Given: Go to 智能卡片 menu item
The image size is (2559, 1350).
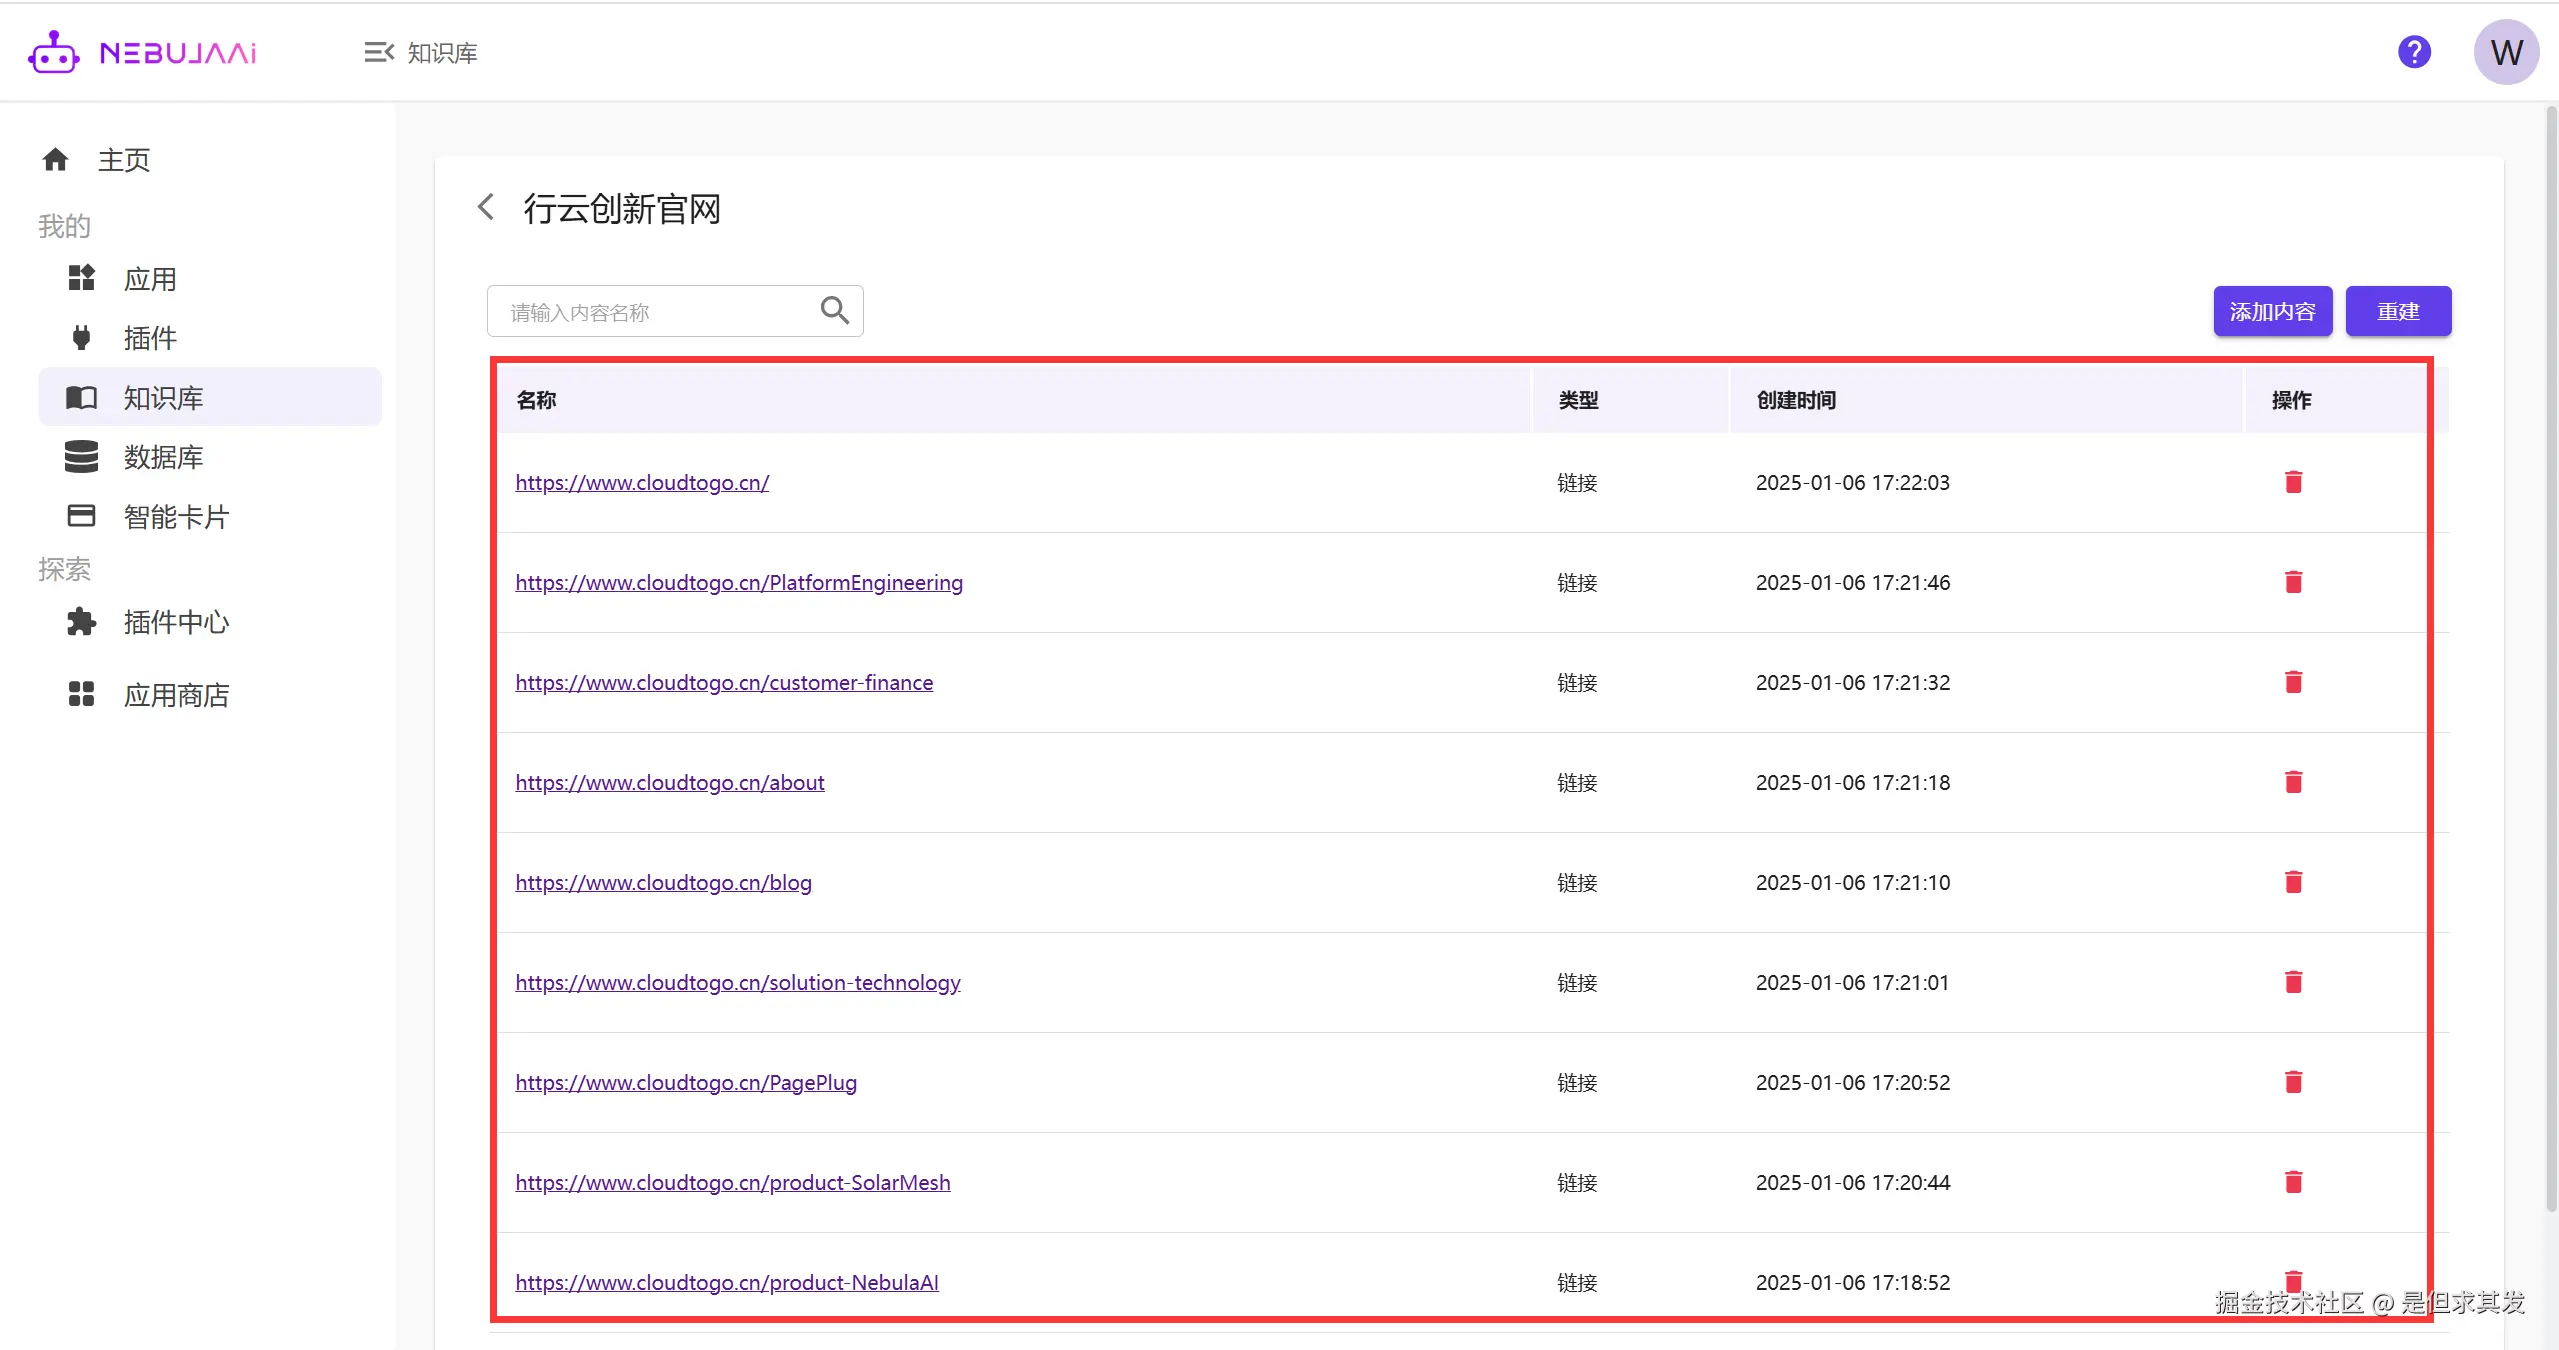Looking at the screenshot, I should tap(176, 517).
